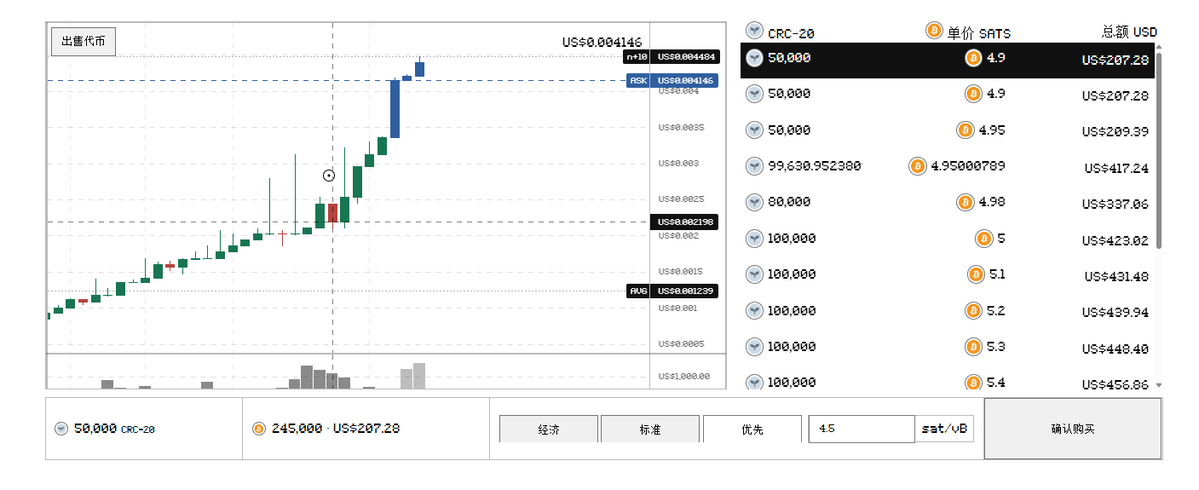Click the CRC-20 column header token icon
The width and height of the screenshot is (1199, 490).
coord(755,31)
